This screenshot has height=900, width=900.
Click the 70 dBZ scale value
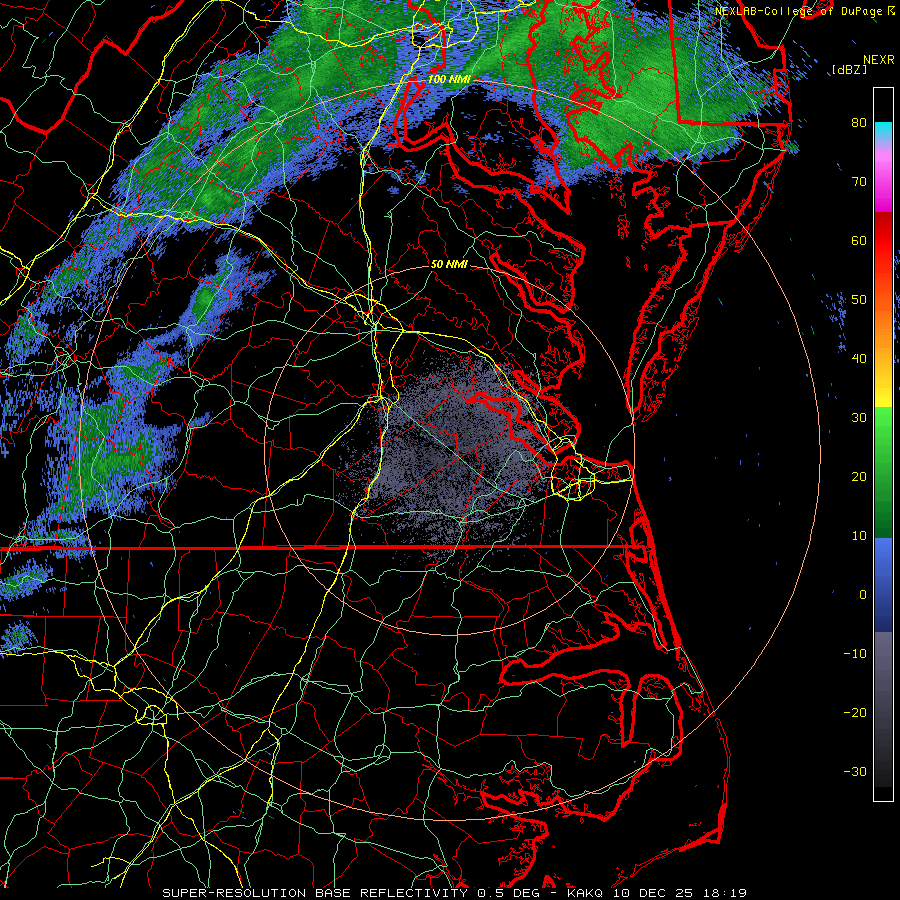(x=859, y=181)
